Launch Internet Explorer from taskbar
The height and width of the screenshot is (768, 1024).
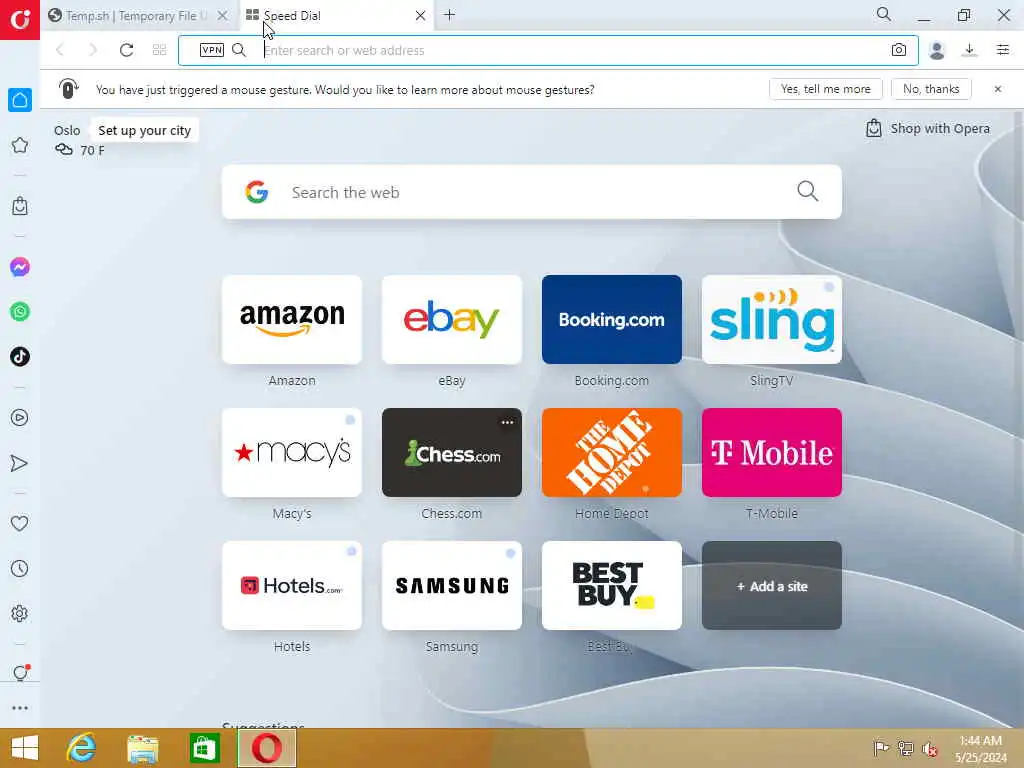tap(82, 748)
